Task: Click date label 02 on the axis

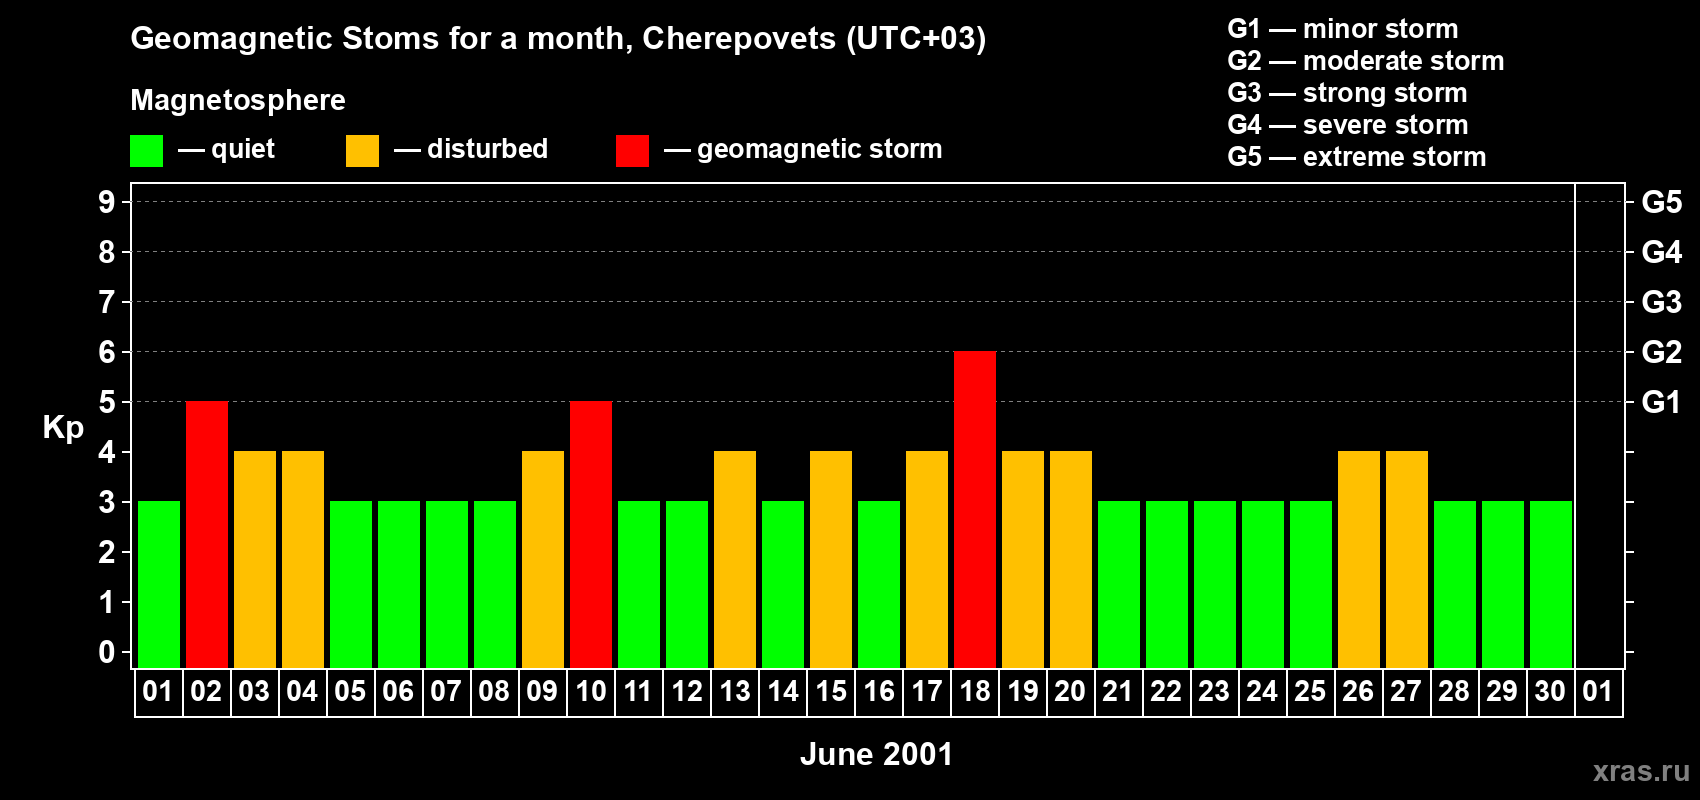Action: tap(206, 692)
